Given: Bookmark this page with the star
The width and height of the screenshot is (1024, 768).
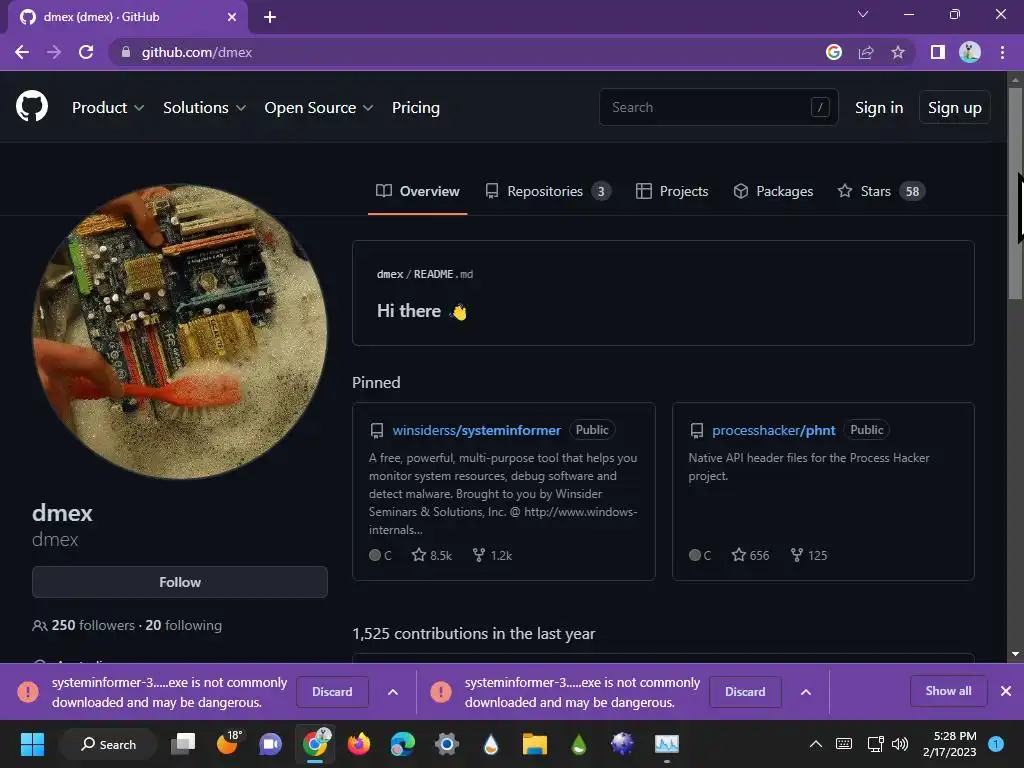Looking at the screenshot, I should 898,52.
